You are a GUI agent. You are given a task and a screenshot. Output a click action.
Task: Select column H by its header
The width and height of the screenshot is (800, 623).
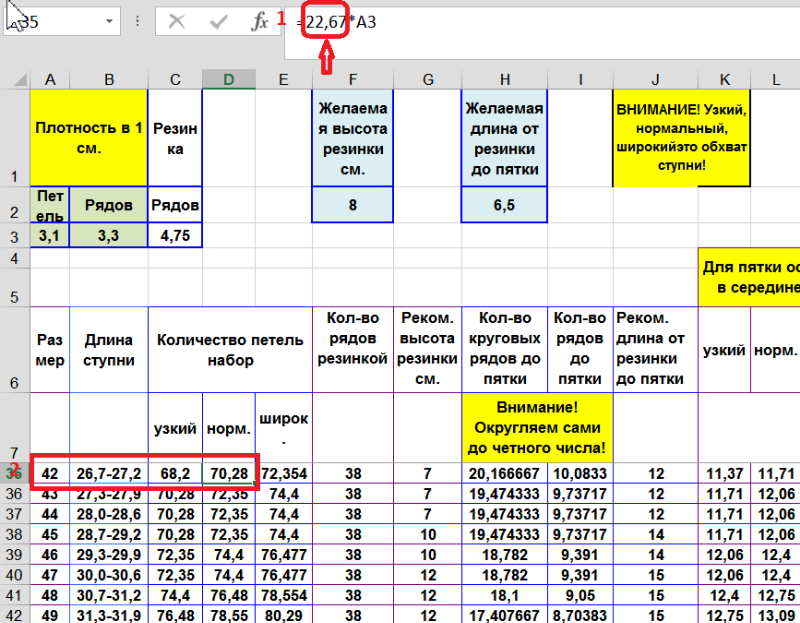point(504,79)
